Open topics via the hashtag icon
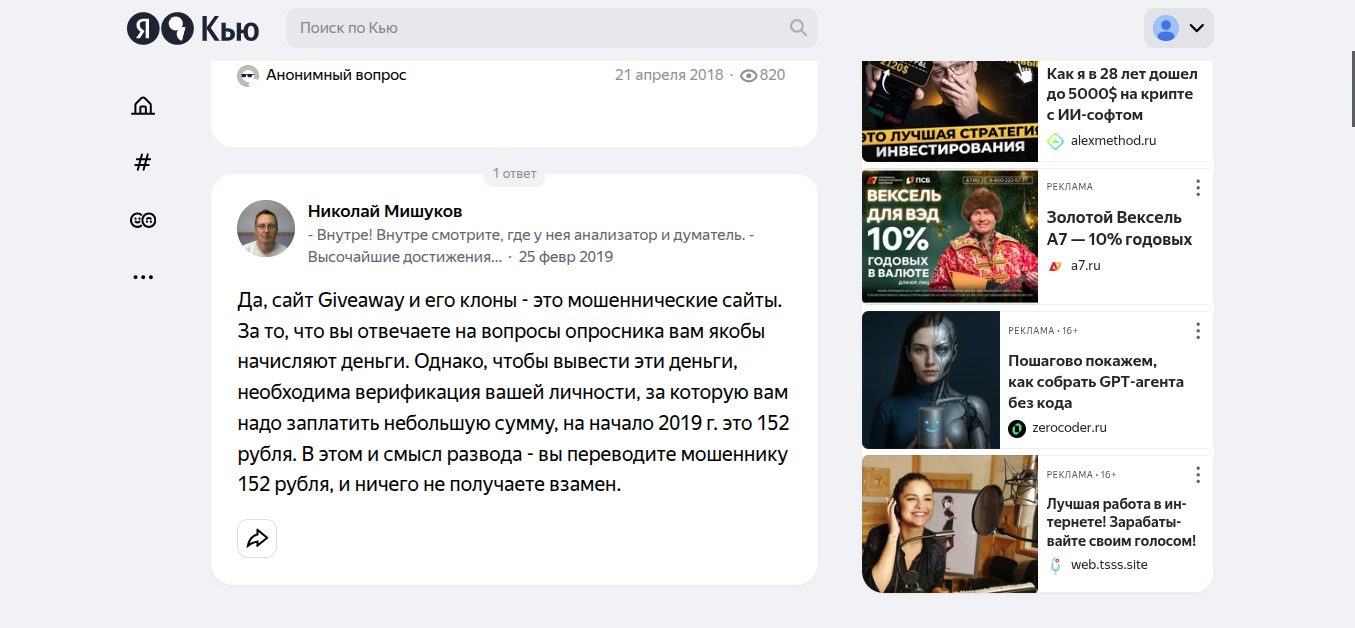 [x=143, y=163]
